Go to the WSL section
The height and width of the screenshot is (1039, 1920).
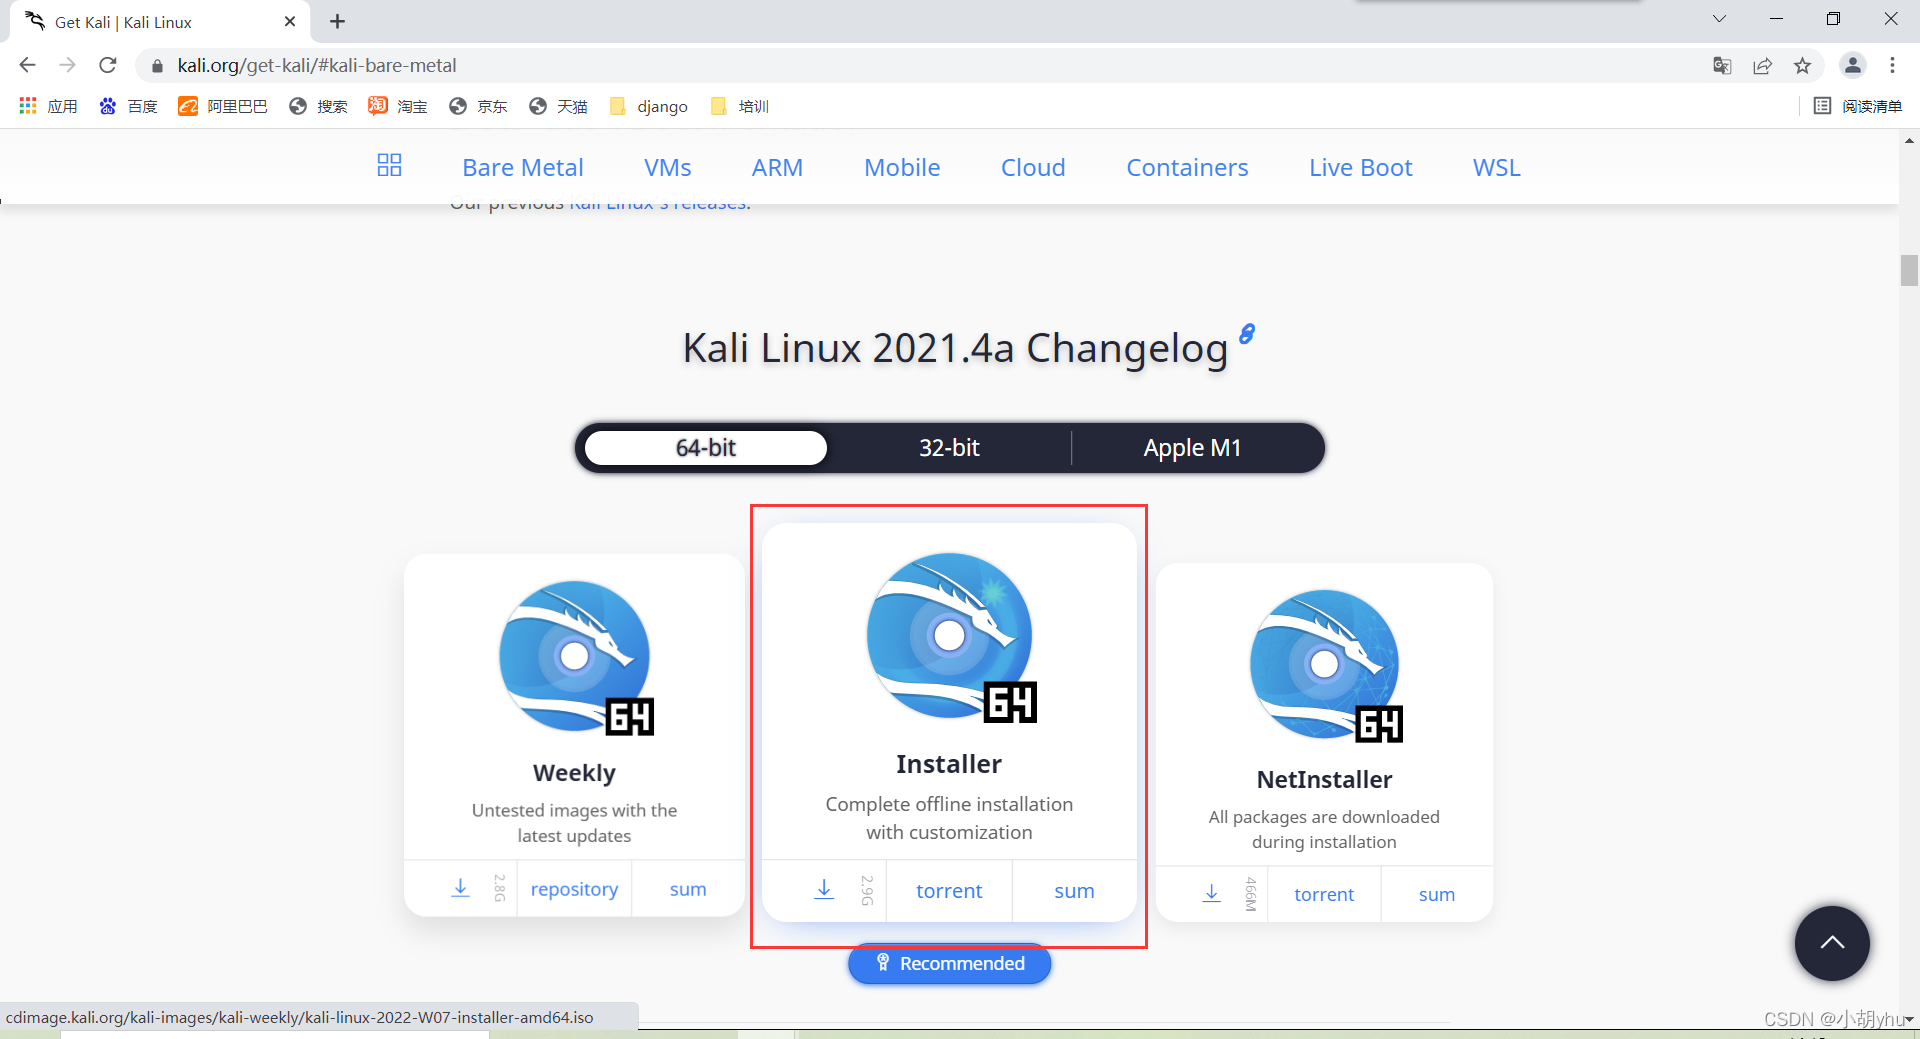pyautogui.click(x=1497, y=167)
